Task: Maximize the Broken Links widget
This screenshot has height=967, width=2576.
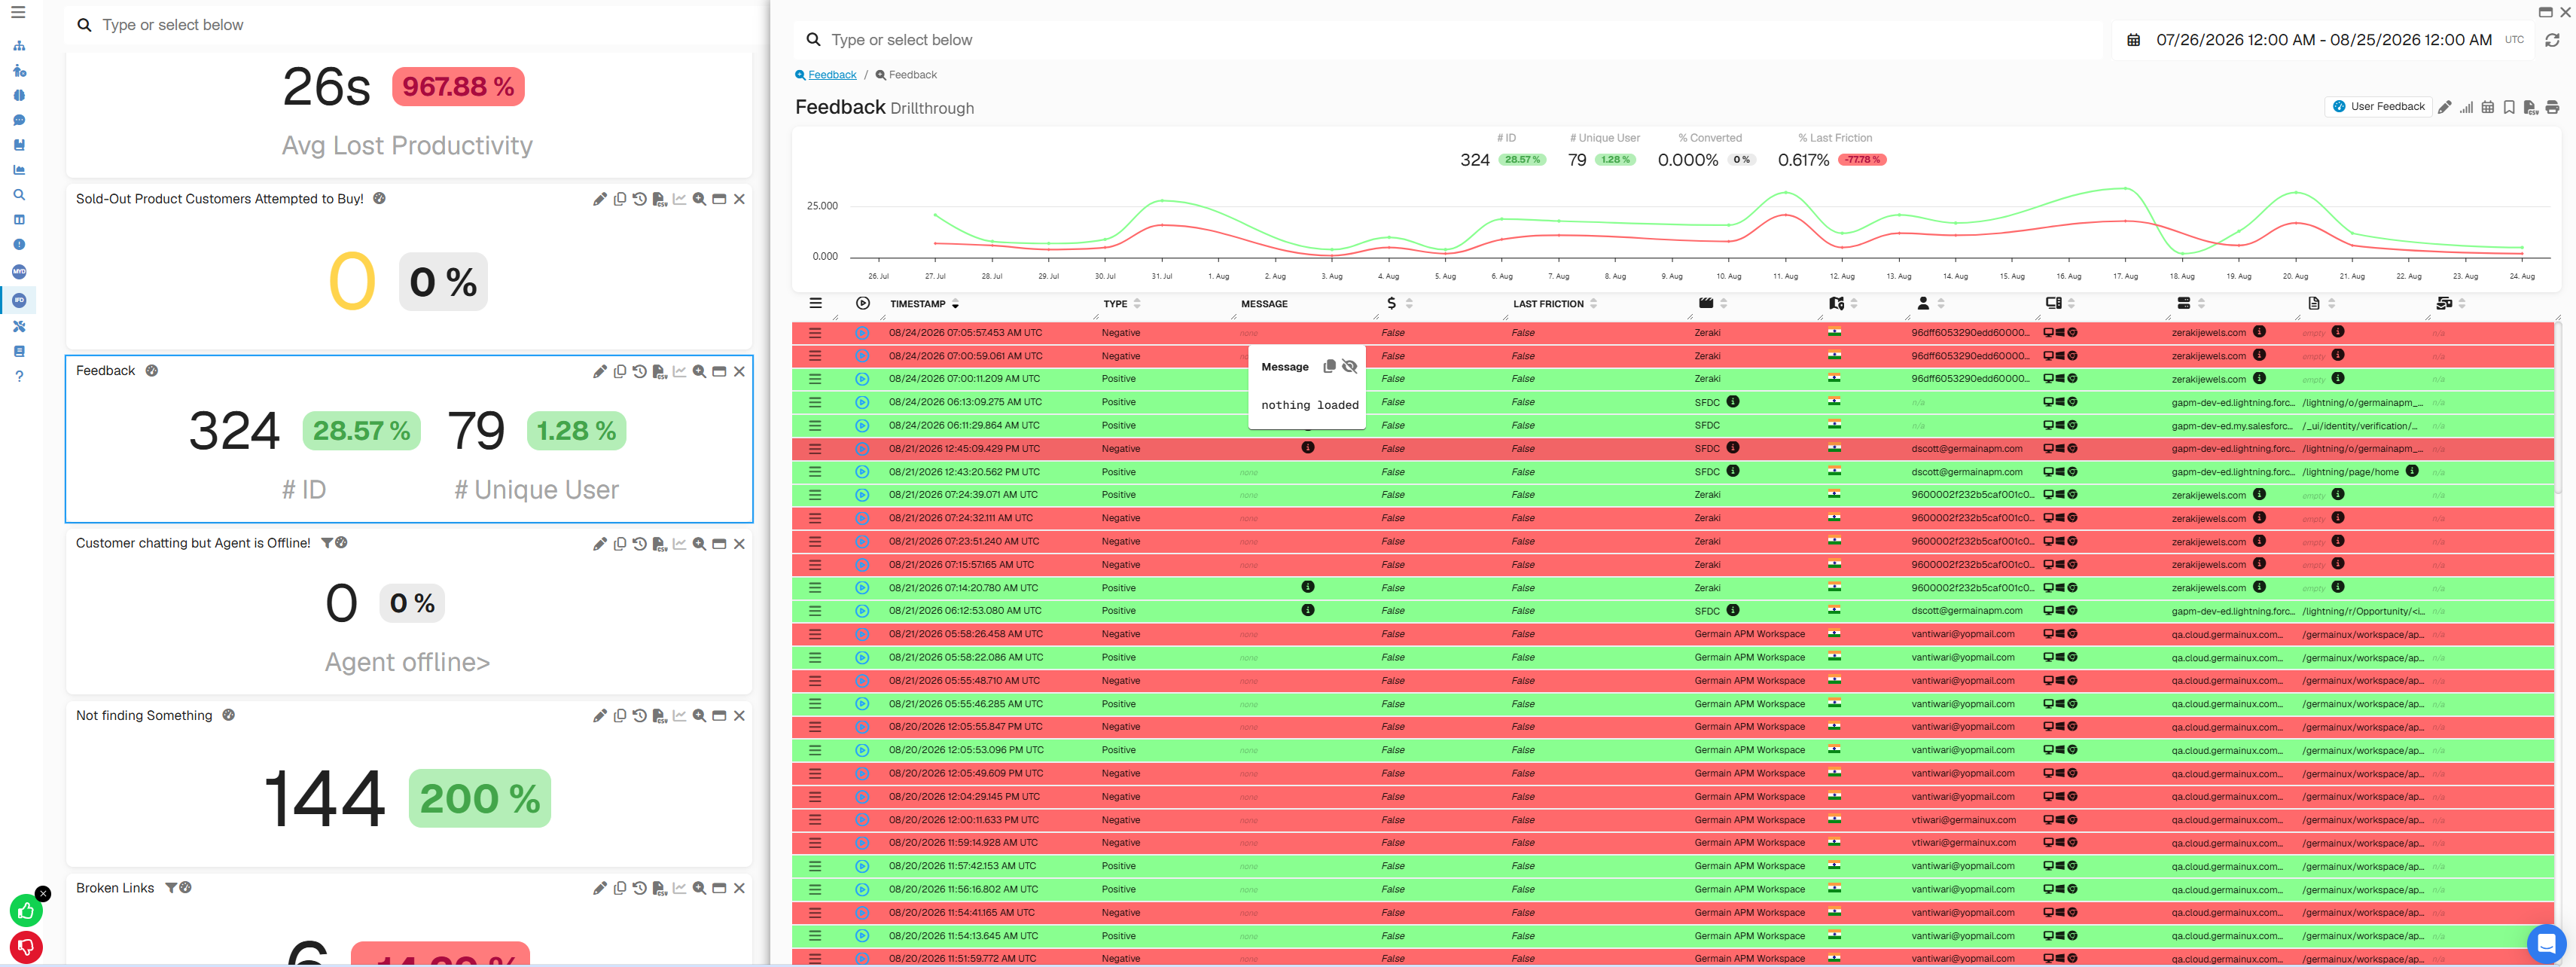Action: pos(719,889)
